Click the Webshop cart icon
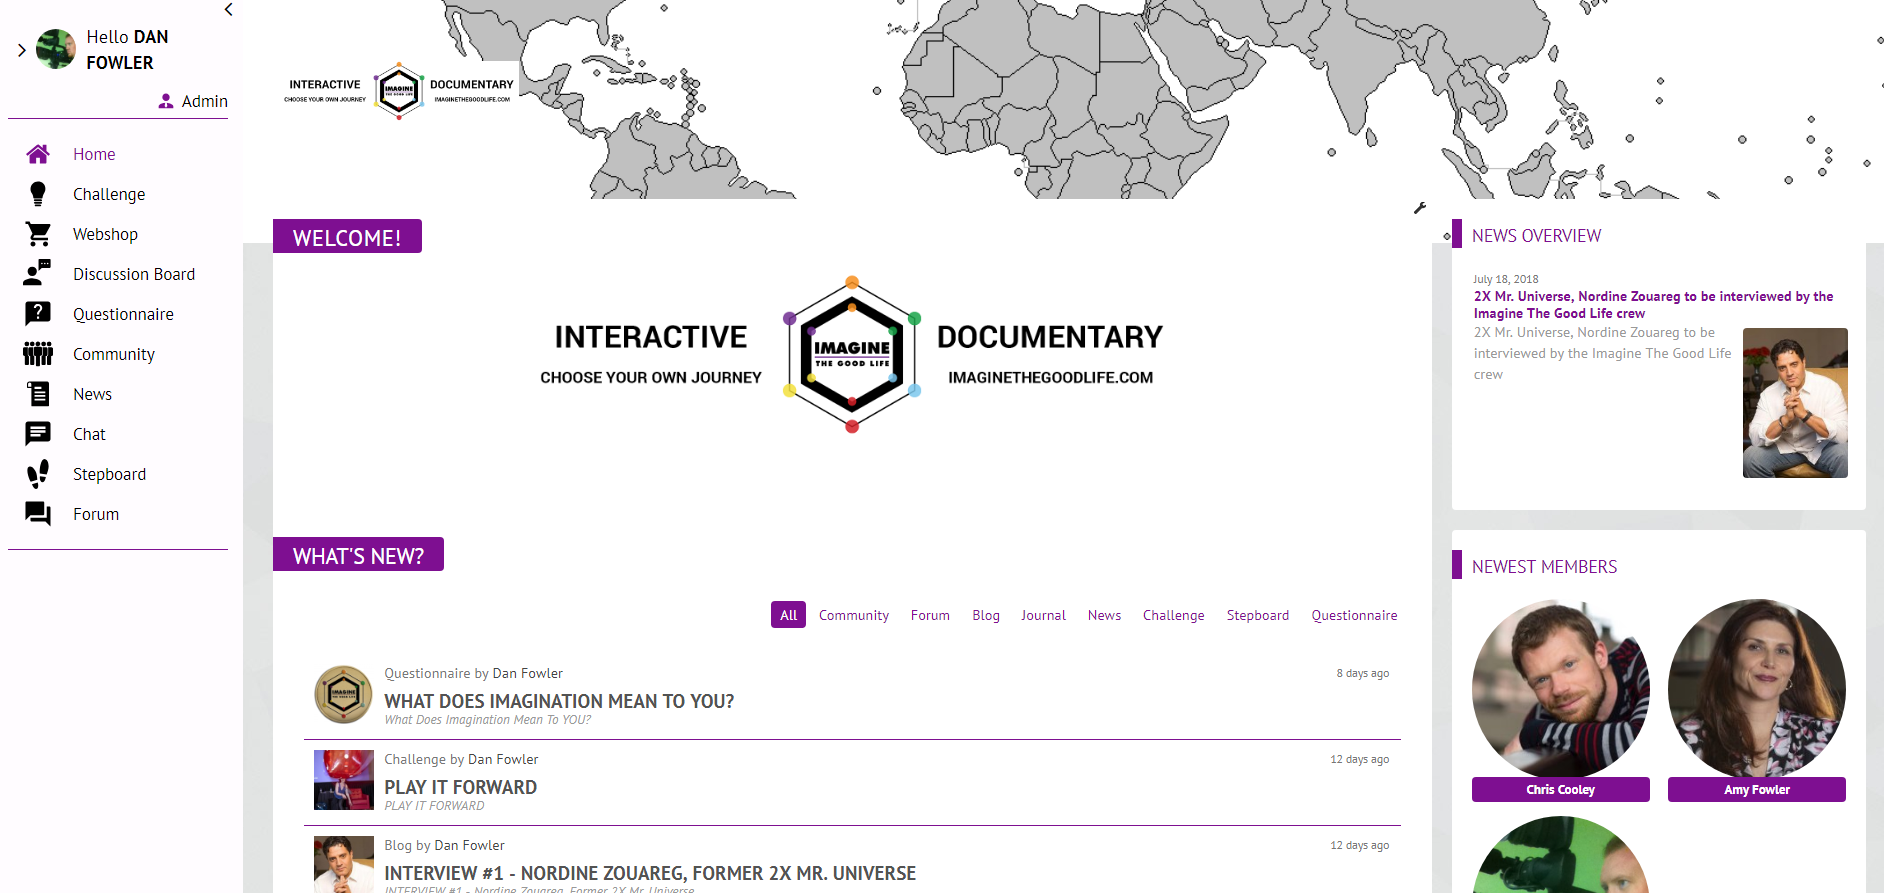 coord(38,234)
